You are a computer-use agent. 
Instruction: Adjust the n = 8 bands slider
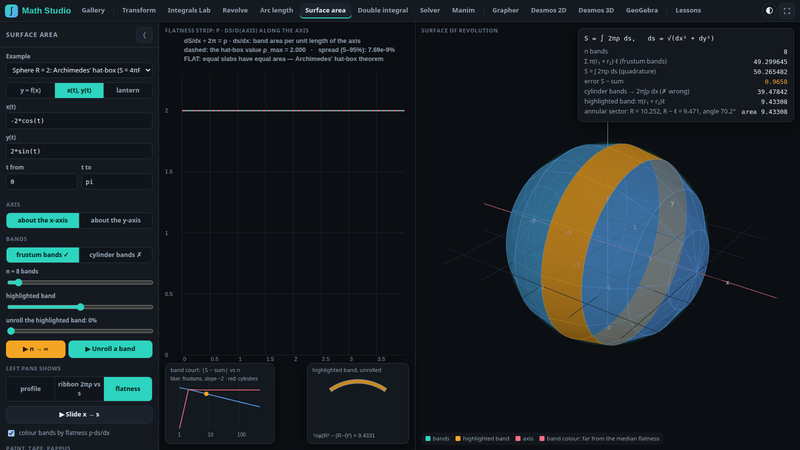pyautogui.click(x=79, y=282)
